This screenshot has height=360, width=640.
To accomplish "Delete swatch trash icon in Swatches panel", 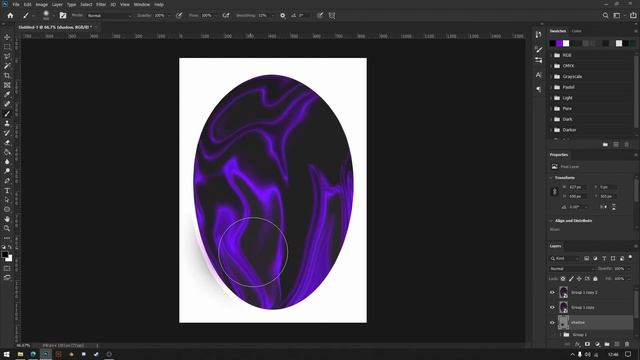I will [627, 144].
